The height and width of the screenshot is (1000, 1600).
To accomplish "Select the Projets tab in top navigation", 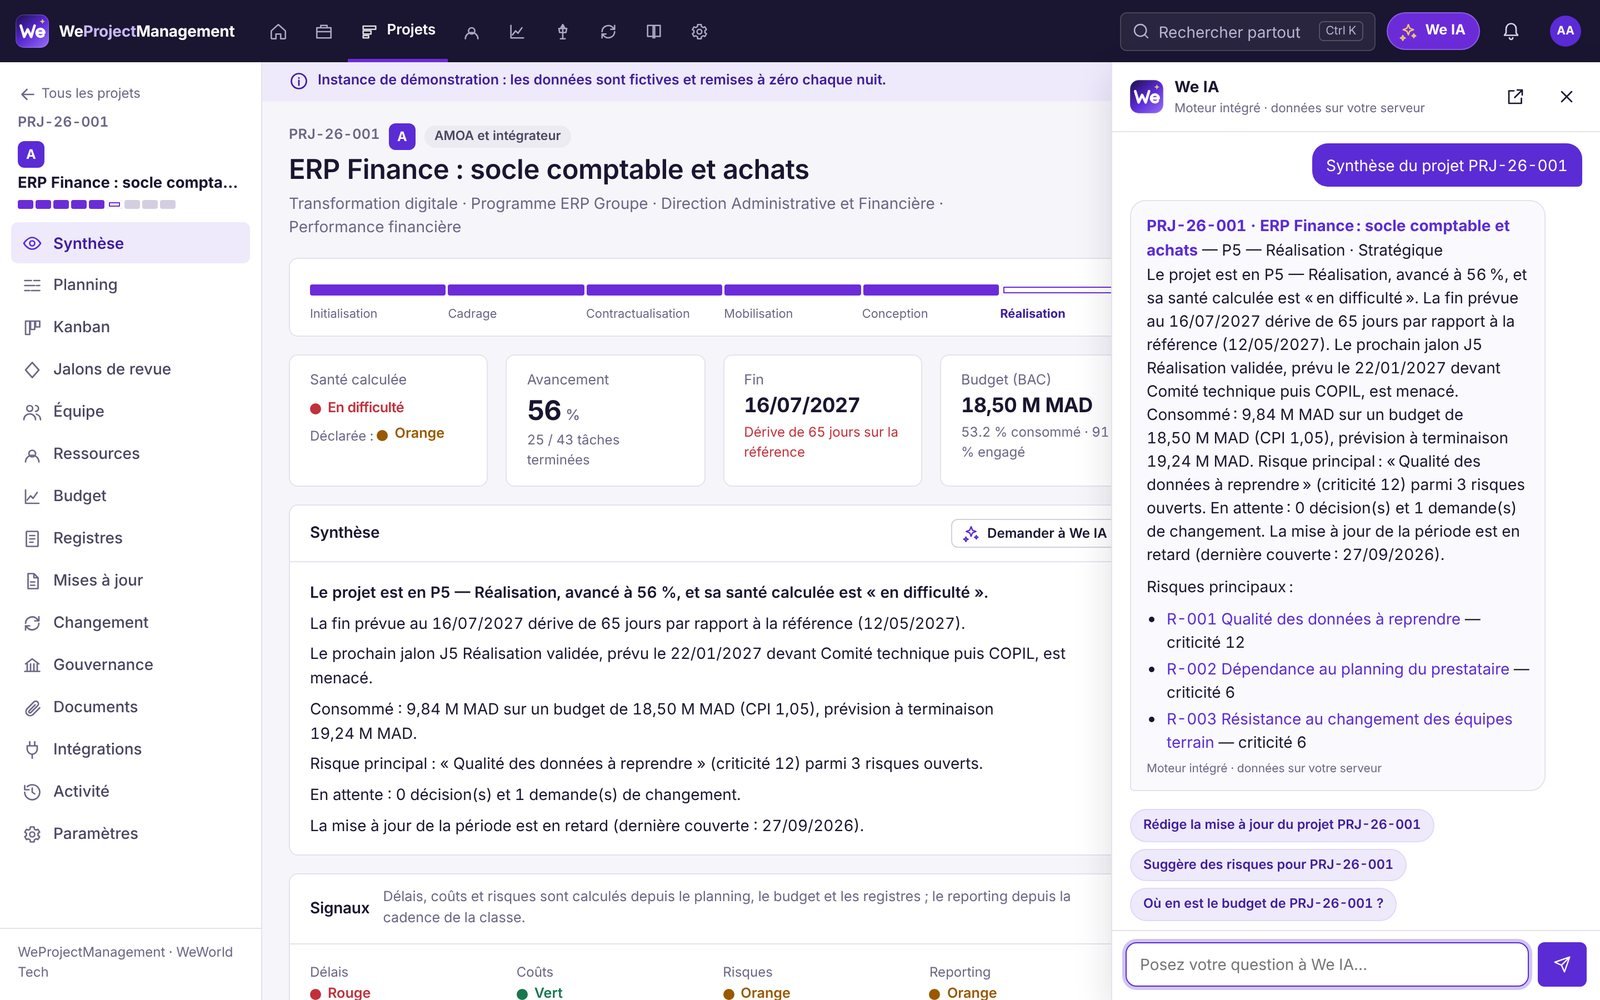I will pos(398,31).
